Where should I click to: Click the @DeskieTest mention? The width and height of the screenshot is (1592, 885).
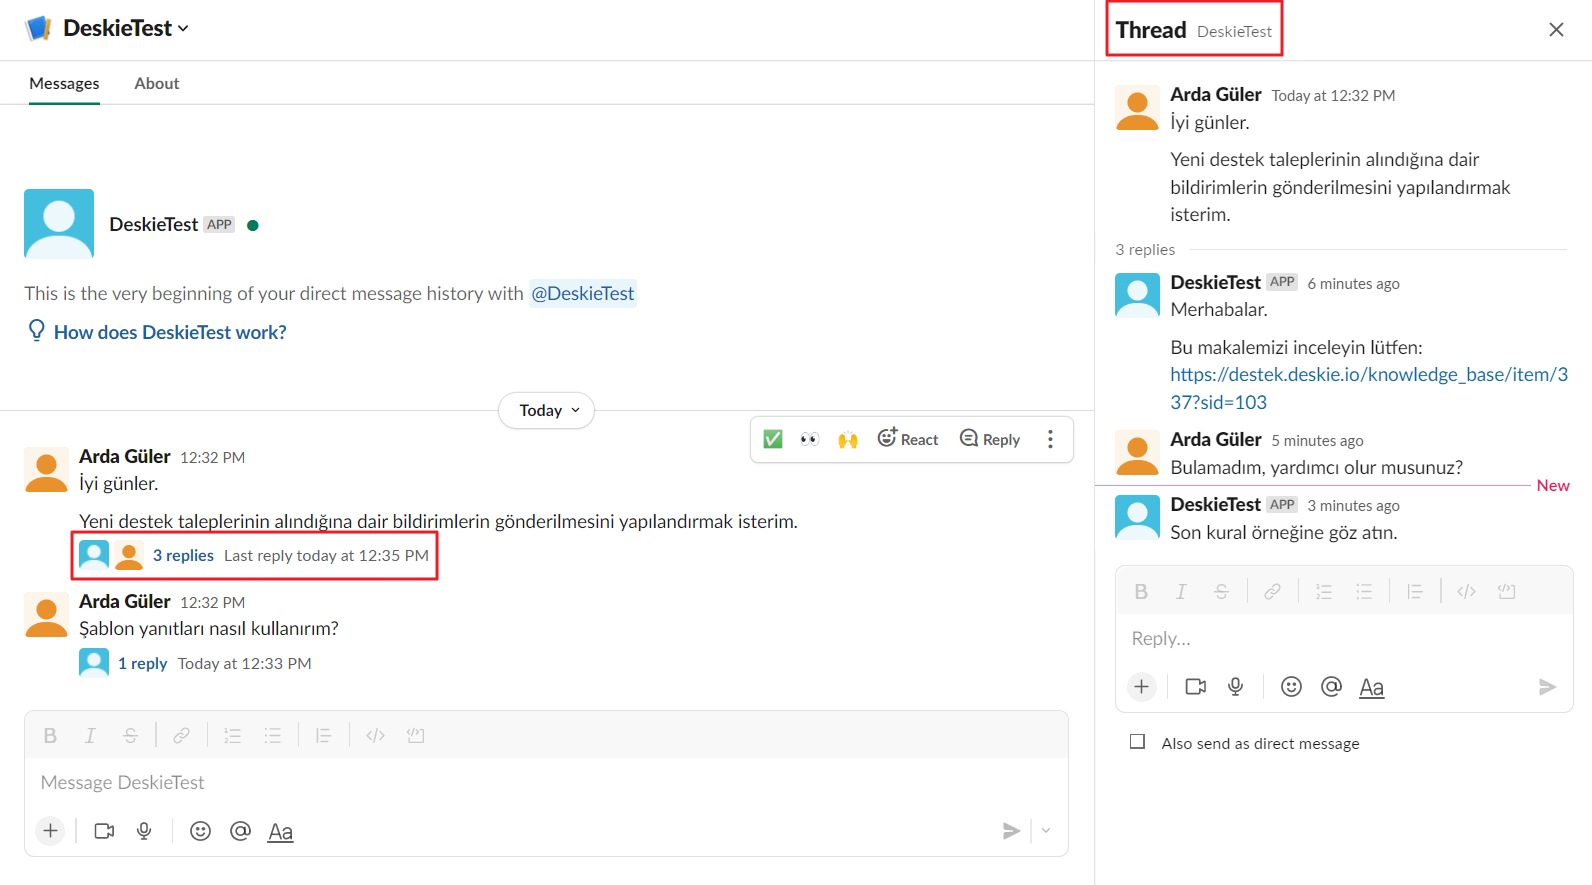583,293
